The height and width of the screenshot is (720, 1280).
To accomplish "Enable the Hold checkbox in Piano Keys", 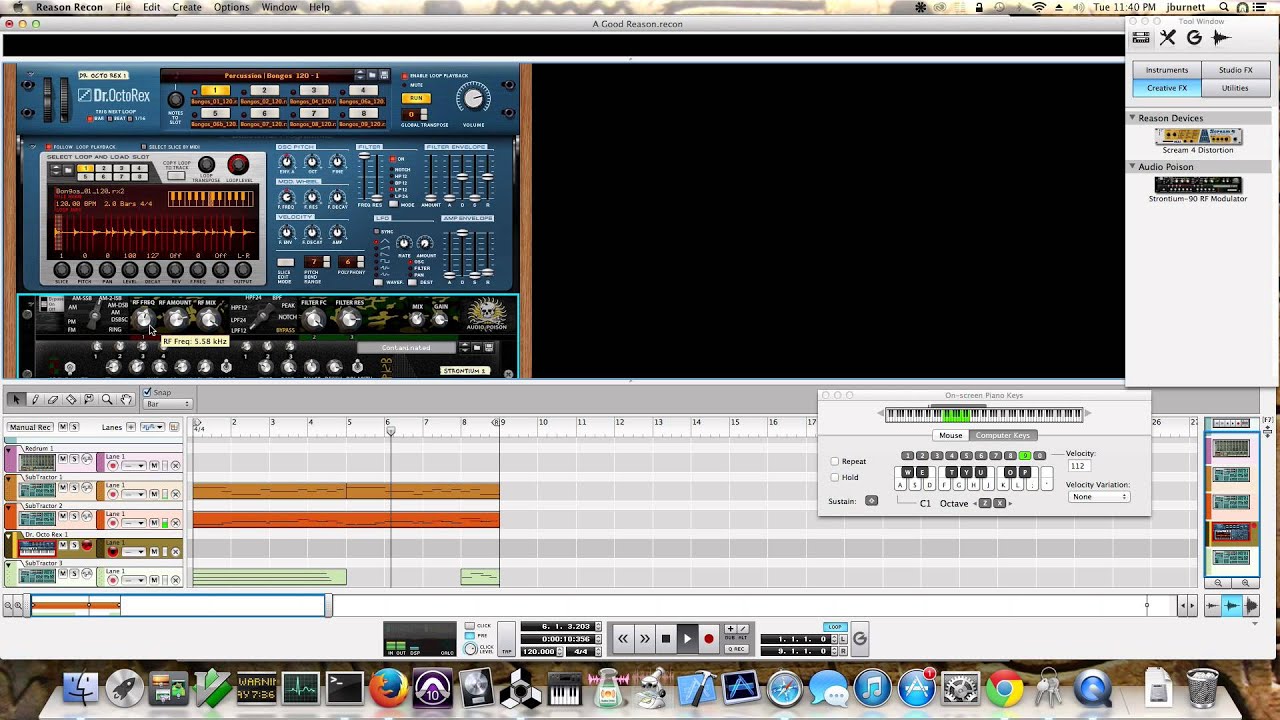I will [x=835, y=477].
